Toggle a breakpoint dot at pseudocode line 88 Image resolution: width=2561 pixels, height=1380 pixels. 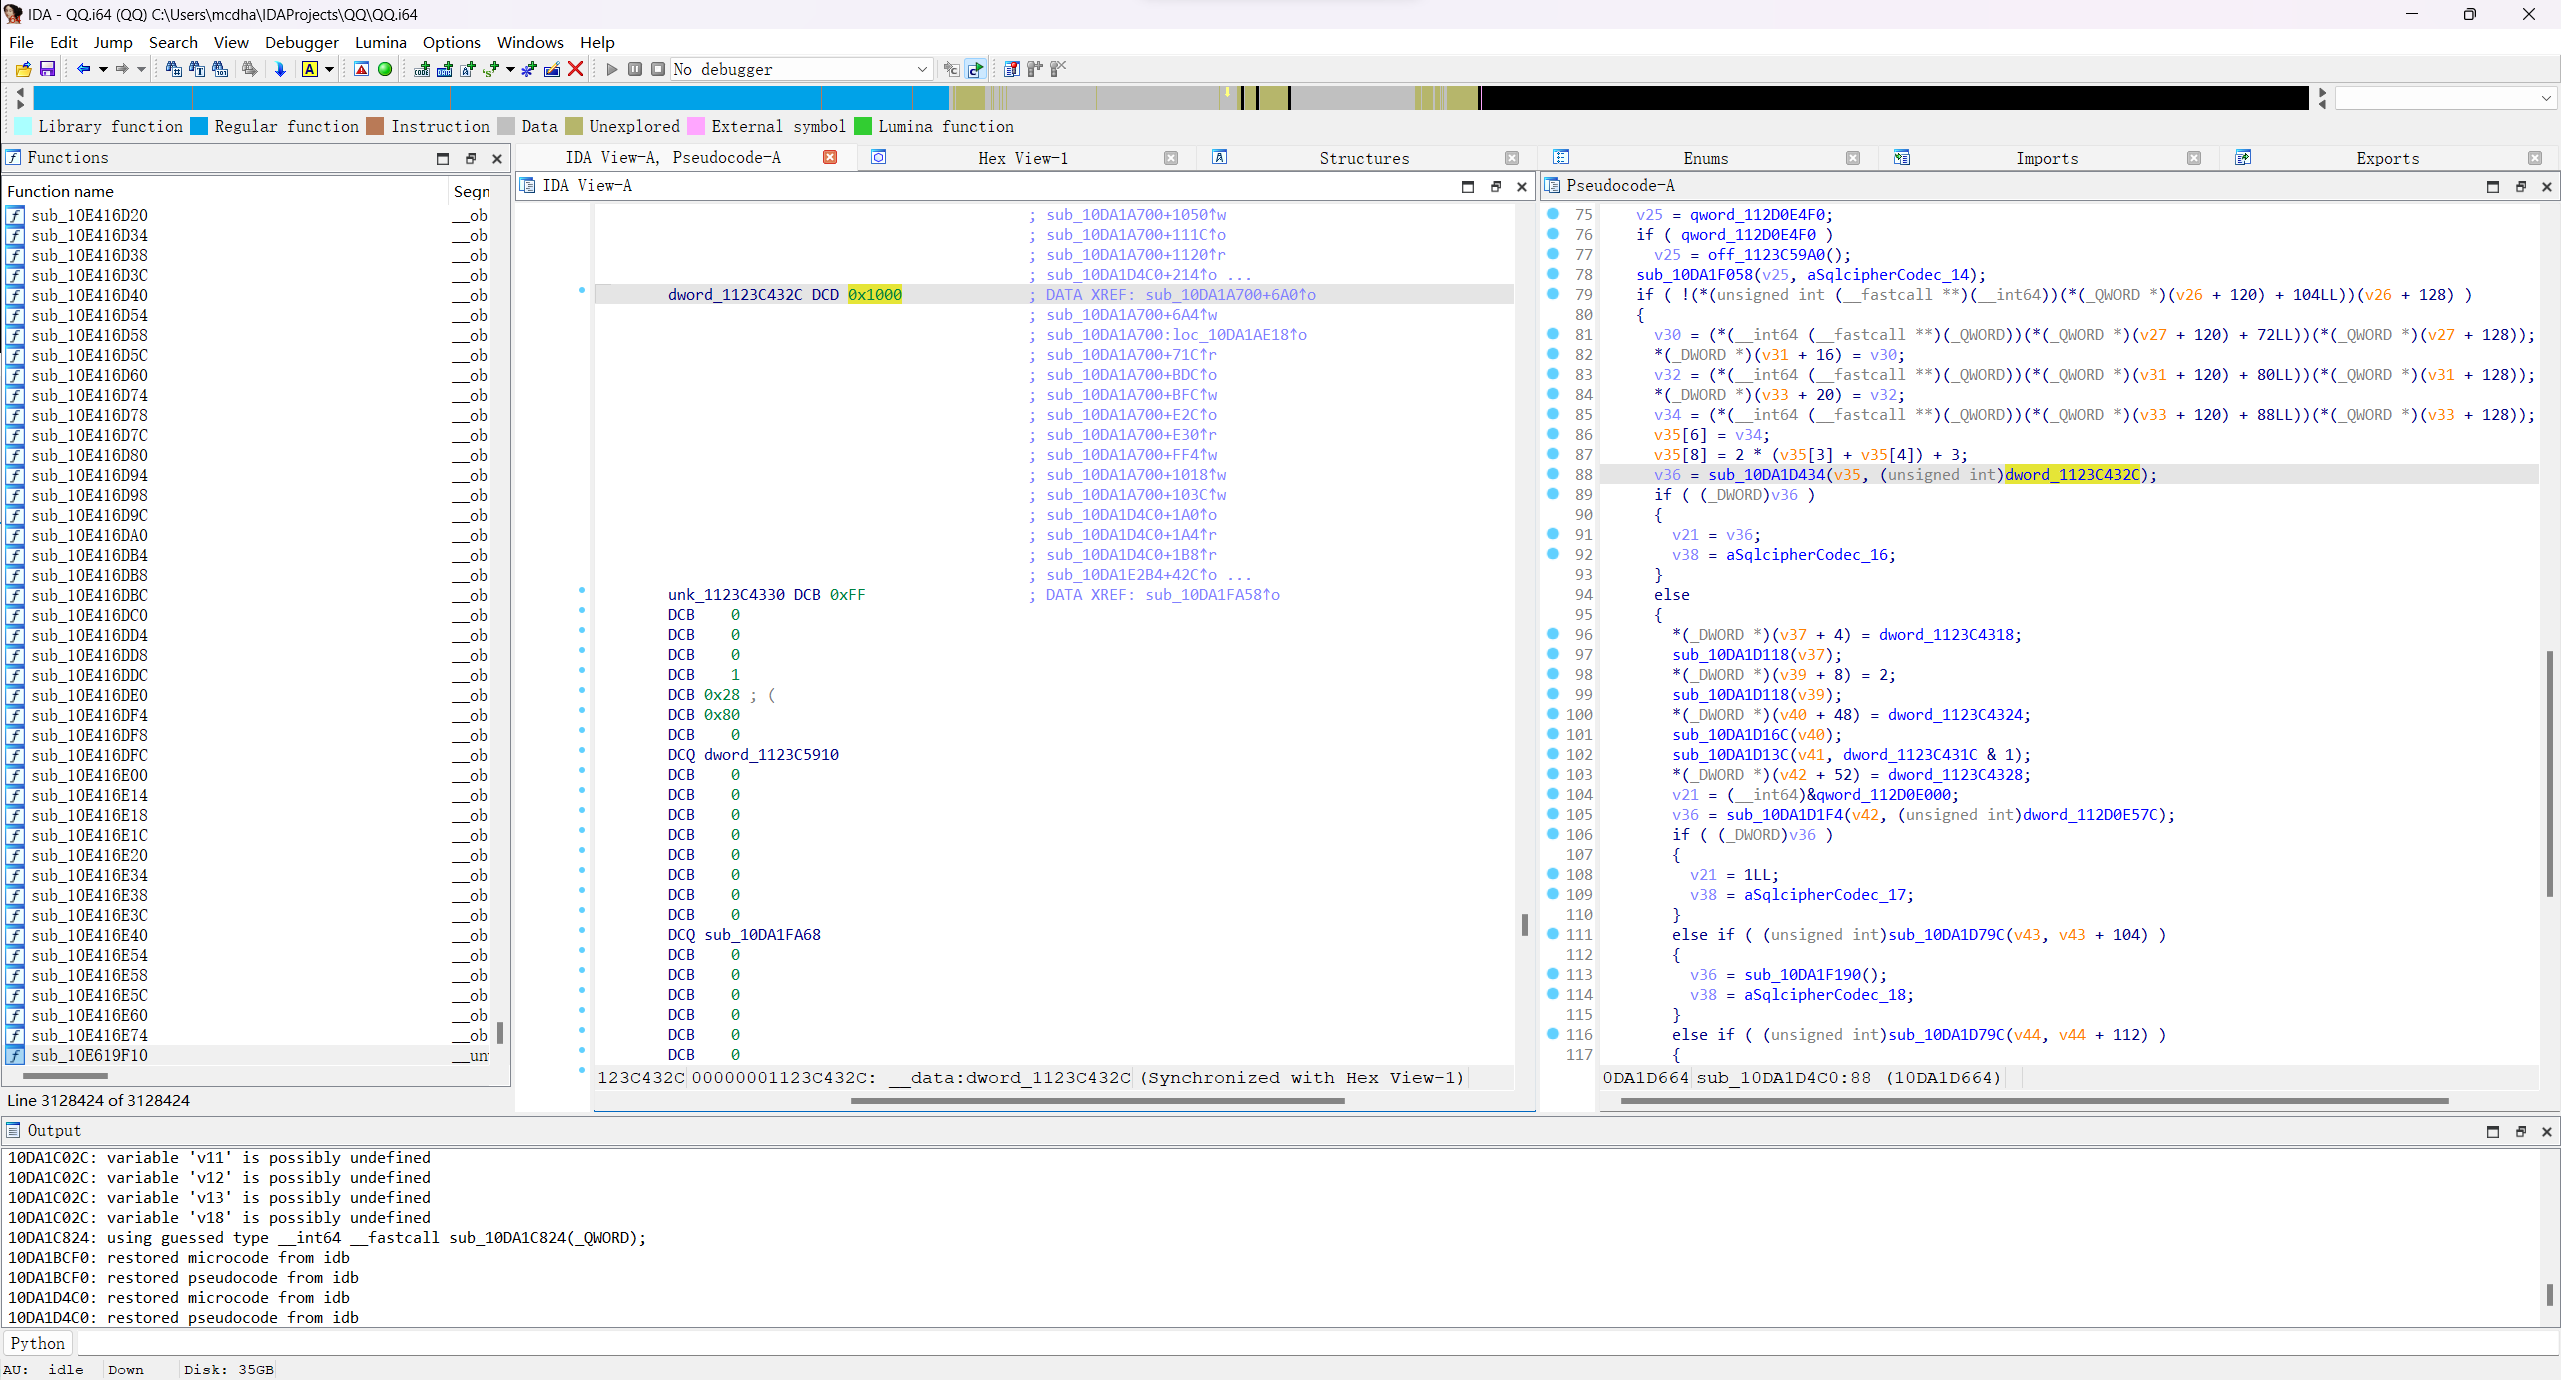(1551, 475)
